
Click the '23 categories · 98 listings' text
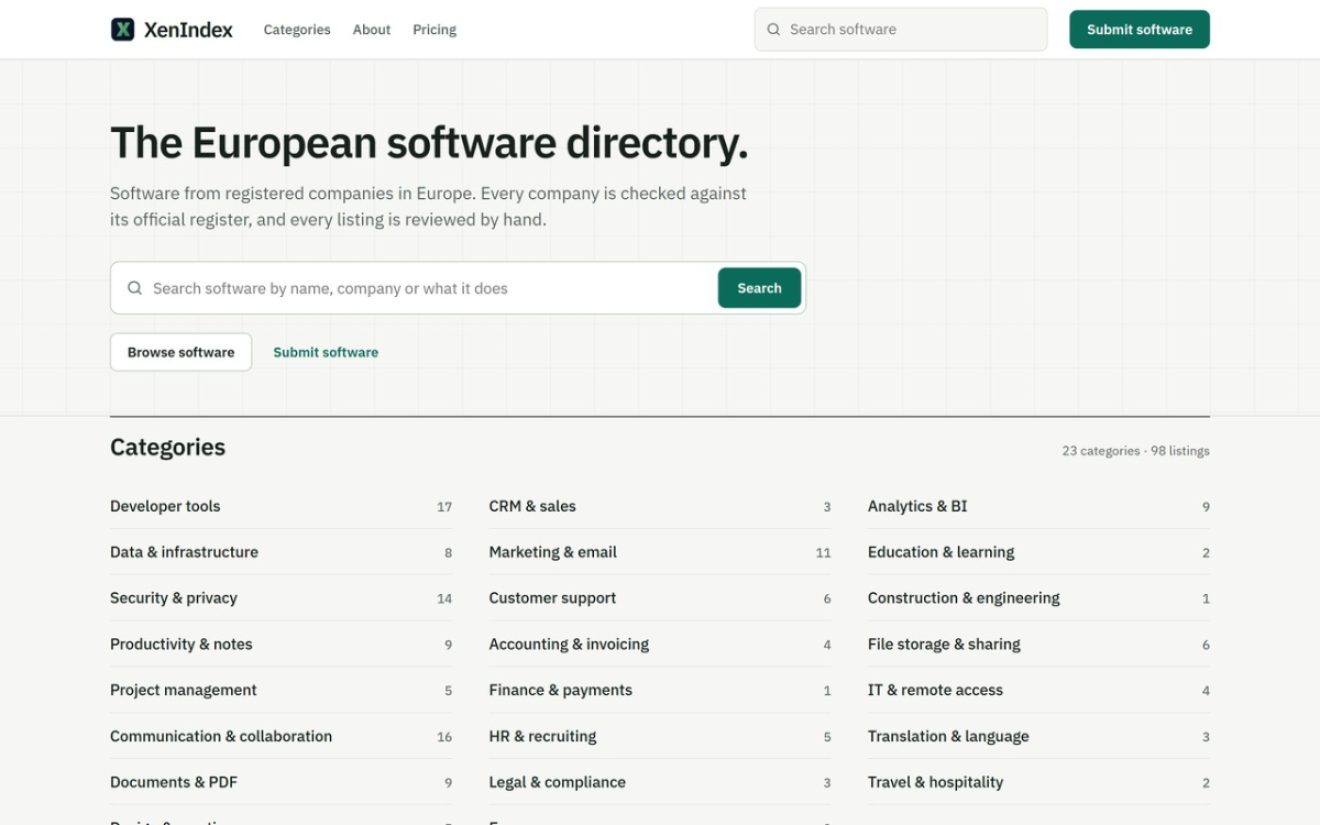click(x=1136, y=451)
